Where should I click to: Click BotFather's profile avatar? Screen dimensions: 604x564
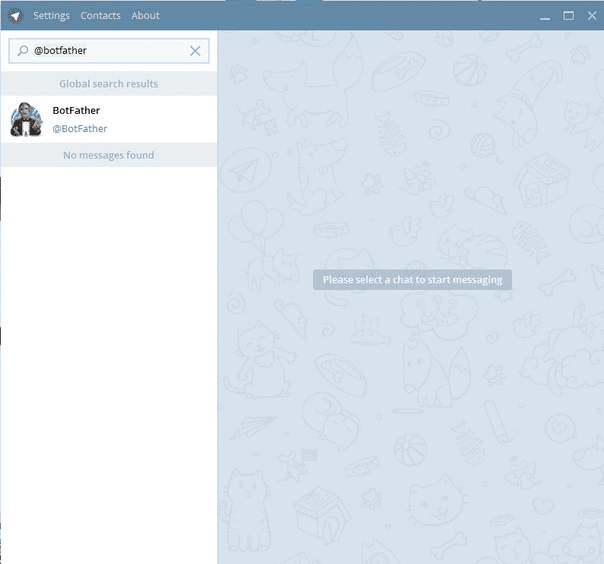pyautogui.click(x=26, y=119)
